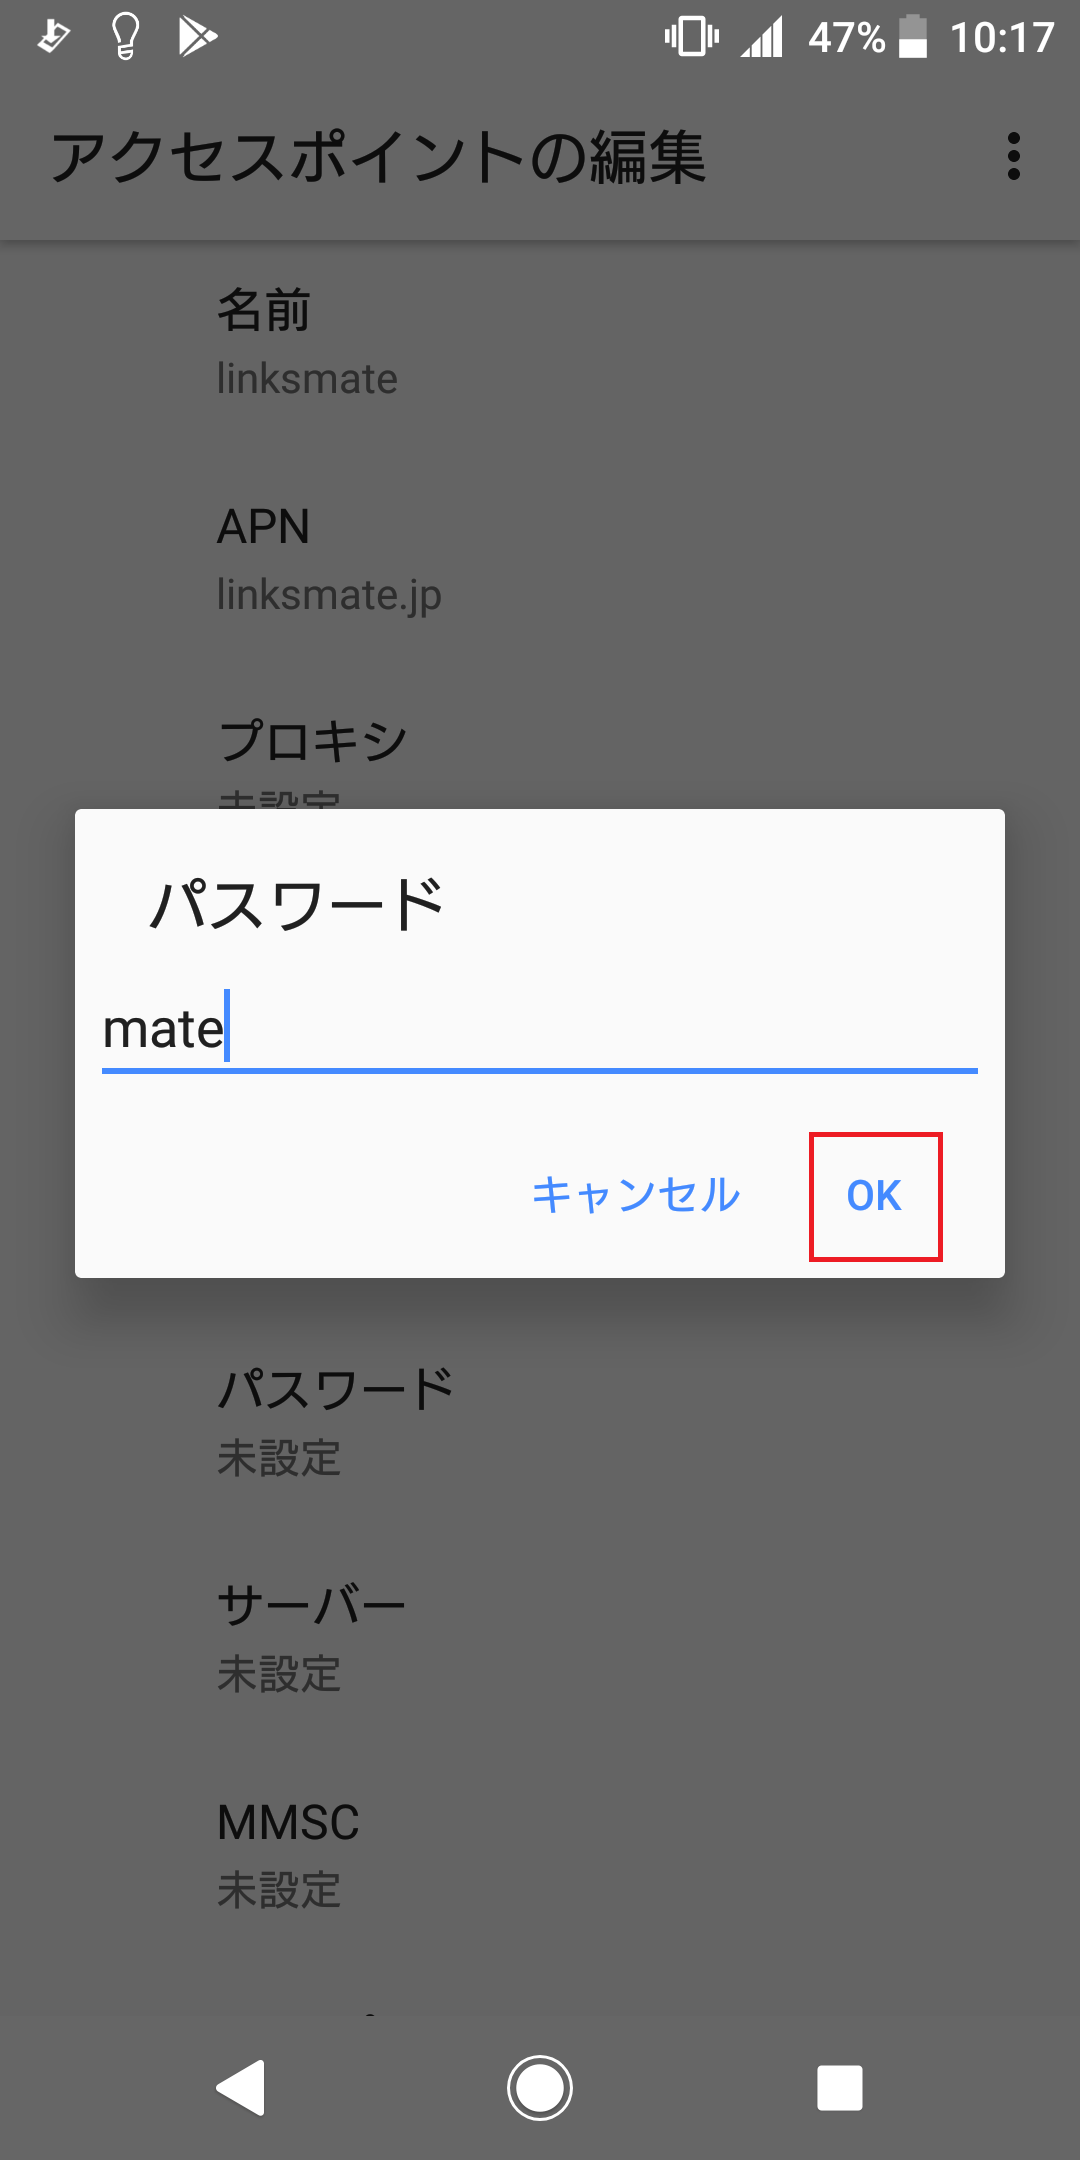Open the three-dot overflow menu
This screenshot has height=2160, width=1080.
pos(1014,157)
